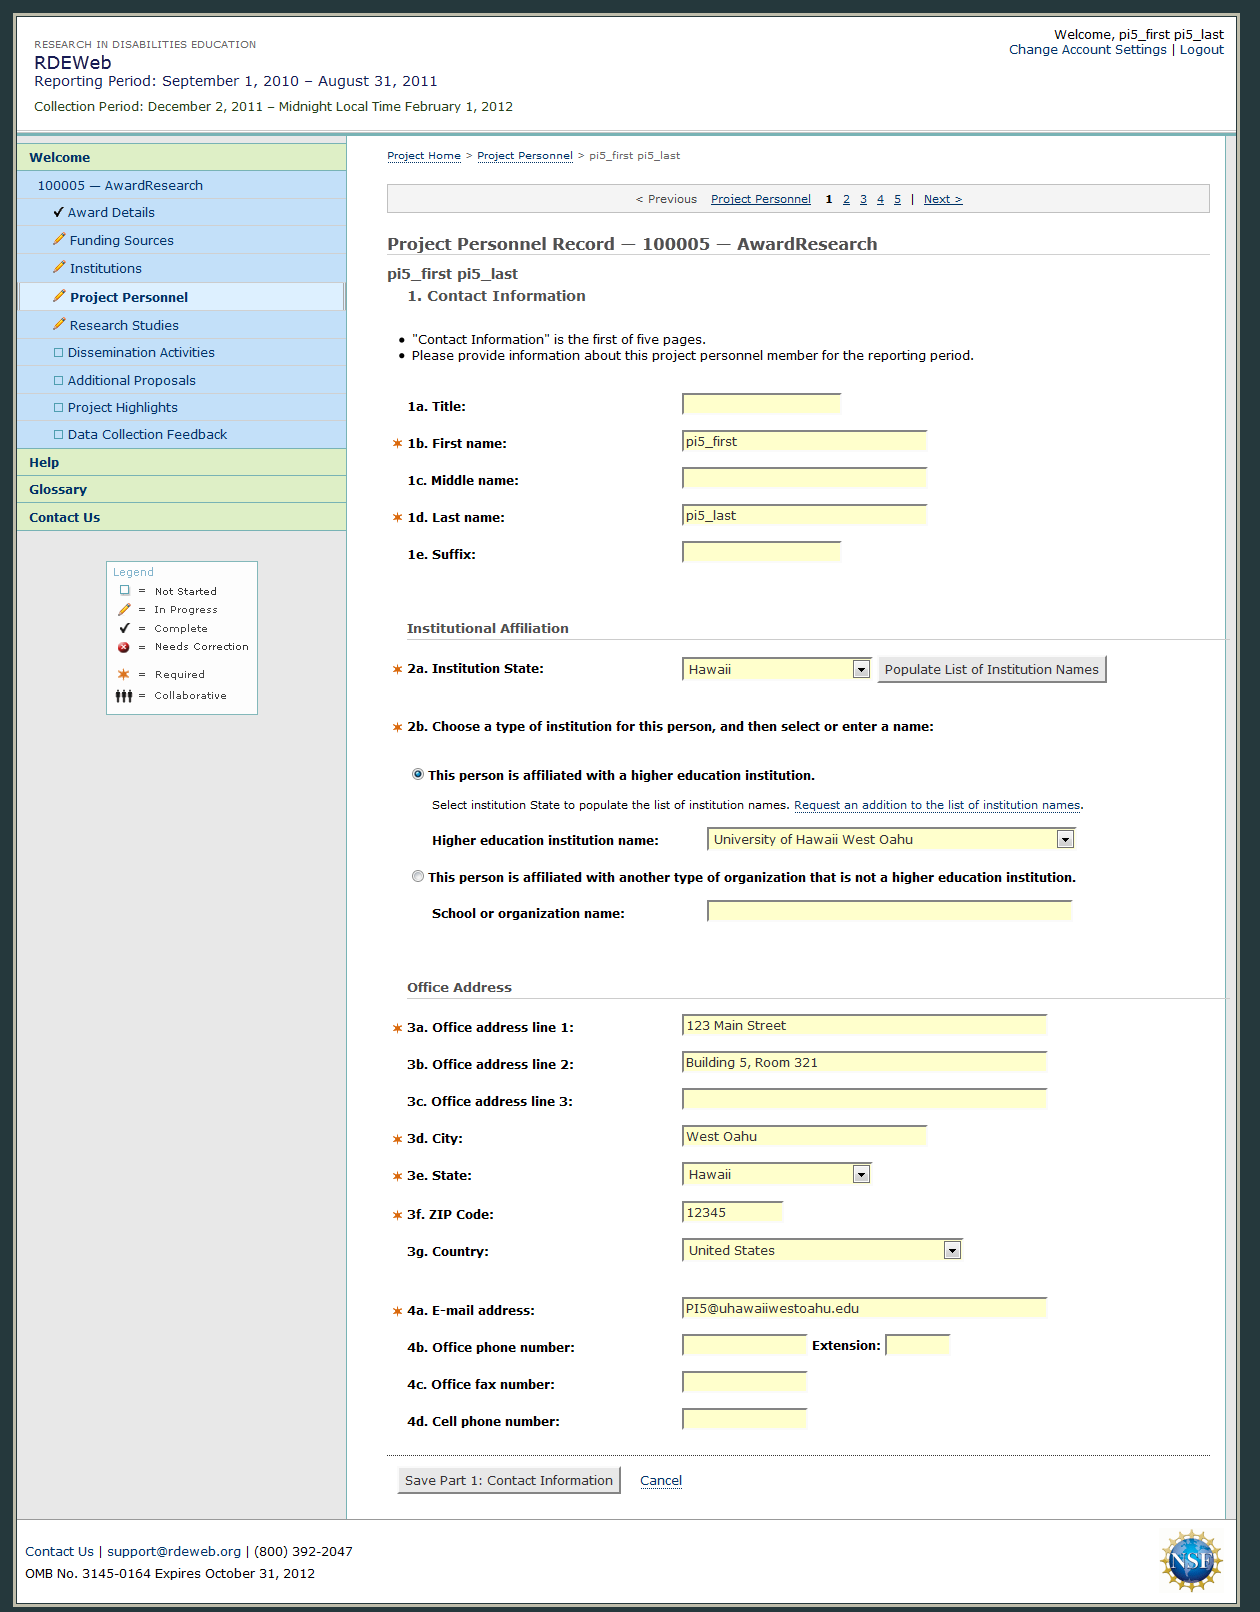Click the pencil icon beside Funding Sources

(59, 240)
